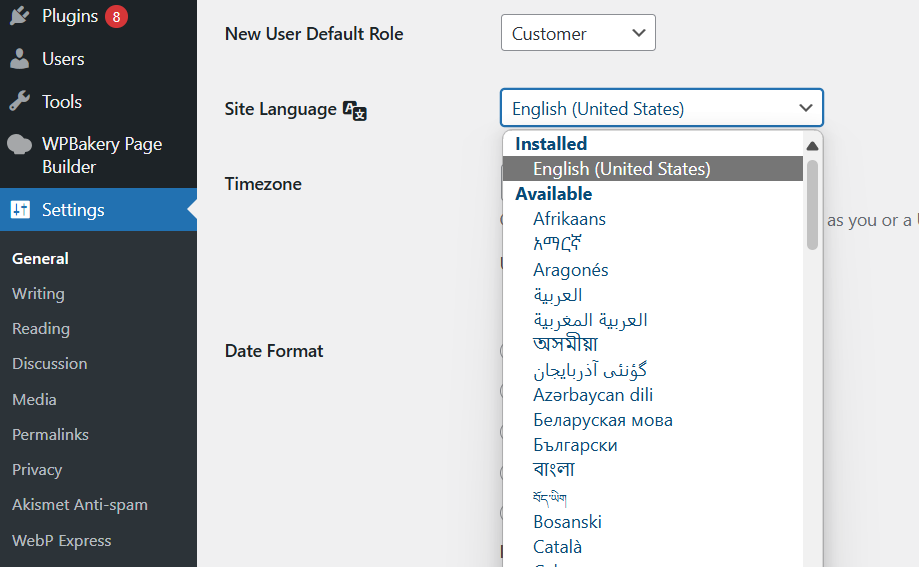Click the Settings sliders icon

[x=20, y=210]
